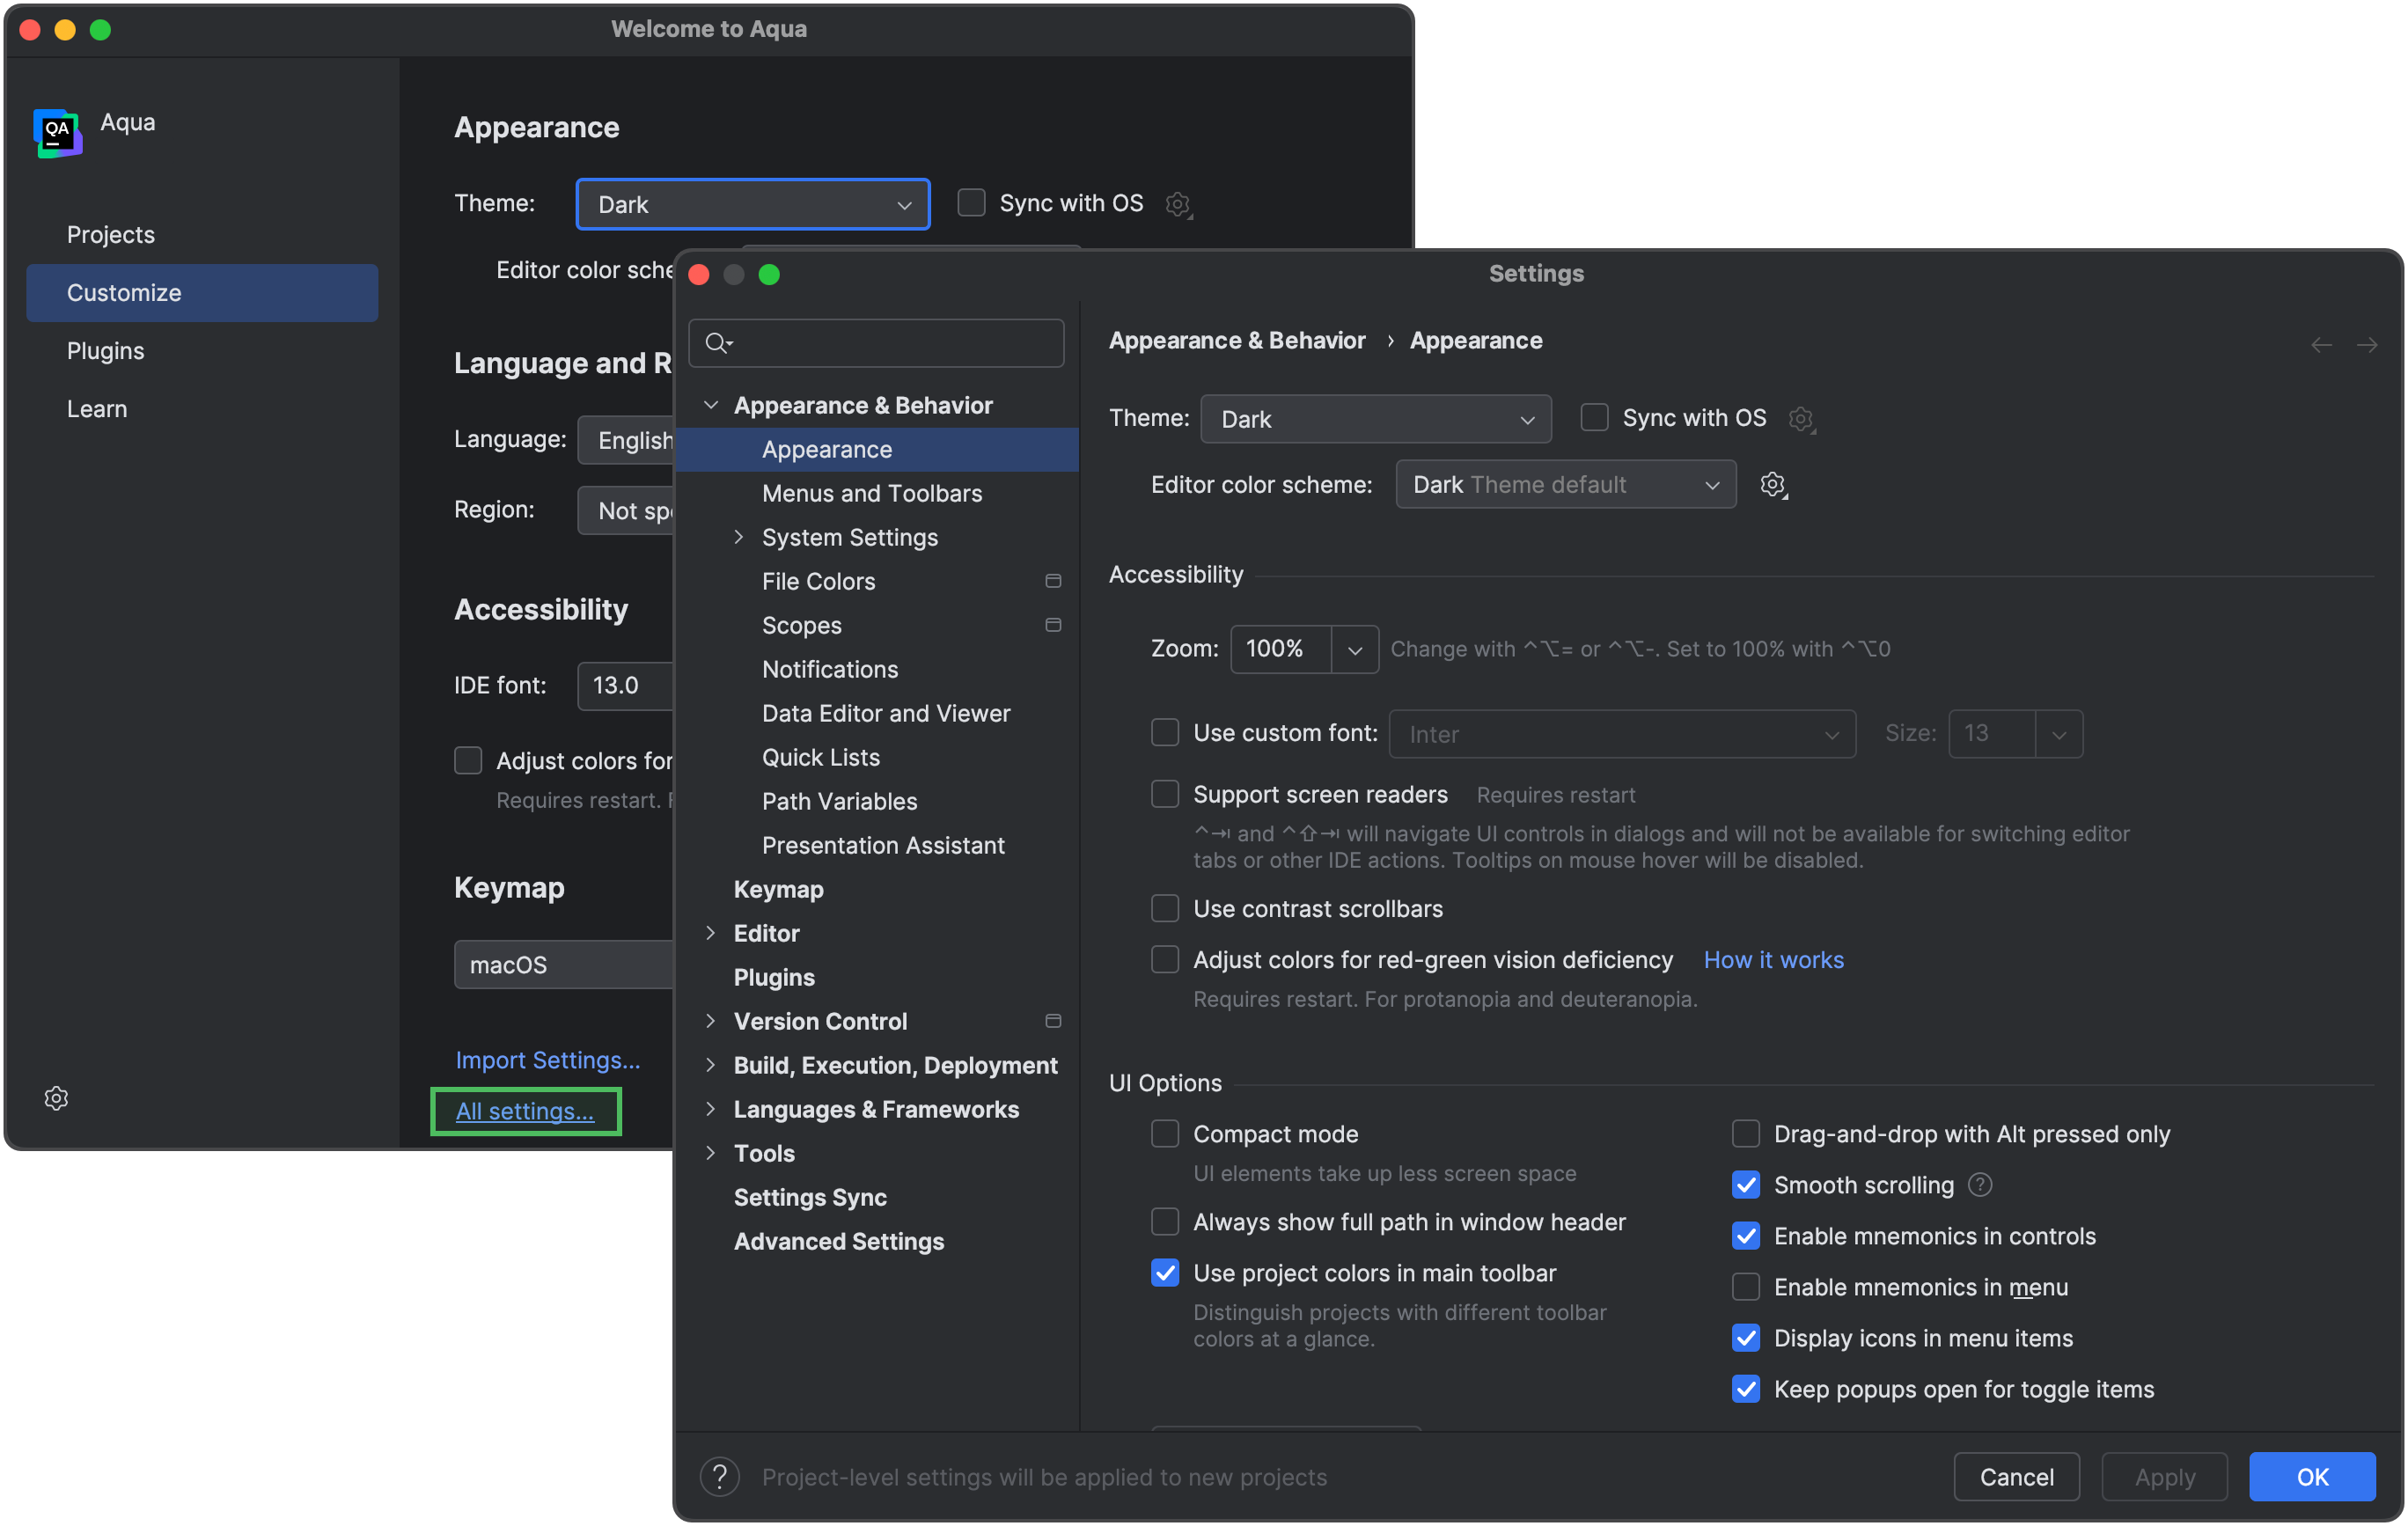Uncheck Enable mnemonics in controls

pos(1746,1236)
